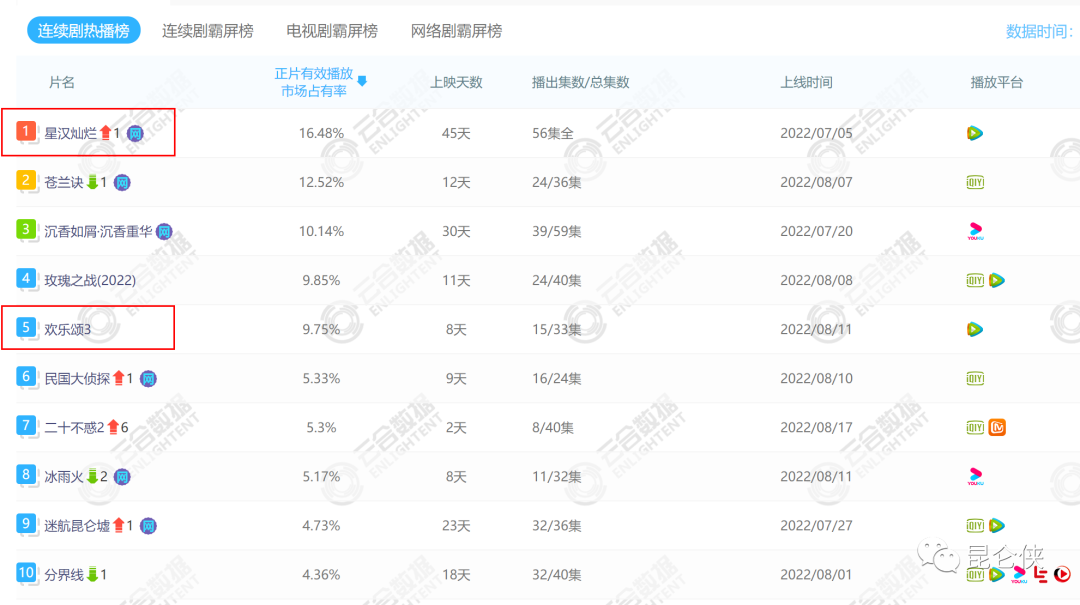Screen dimensions: 1080x605
Task: Click the 网 badge beside 苍兰诀
Action: click(x=122, y=182)
